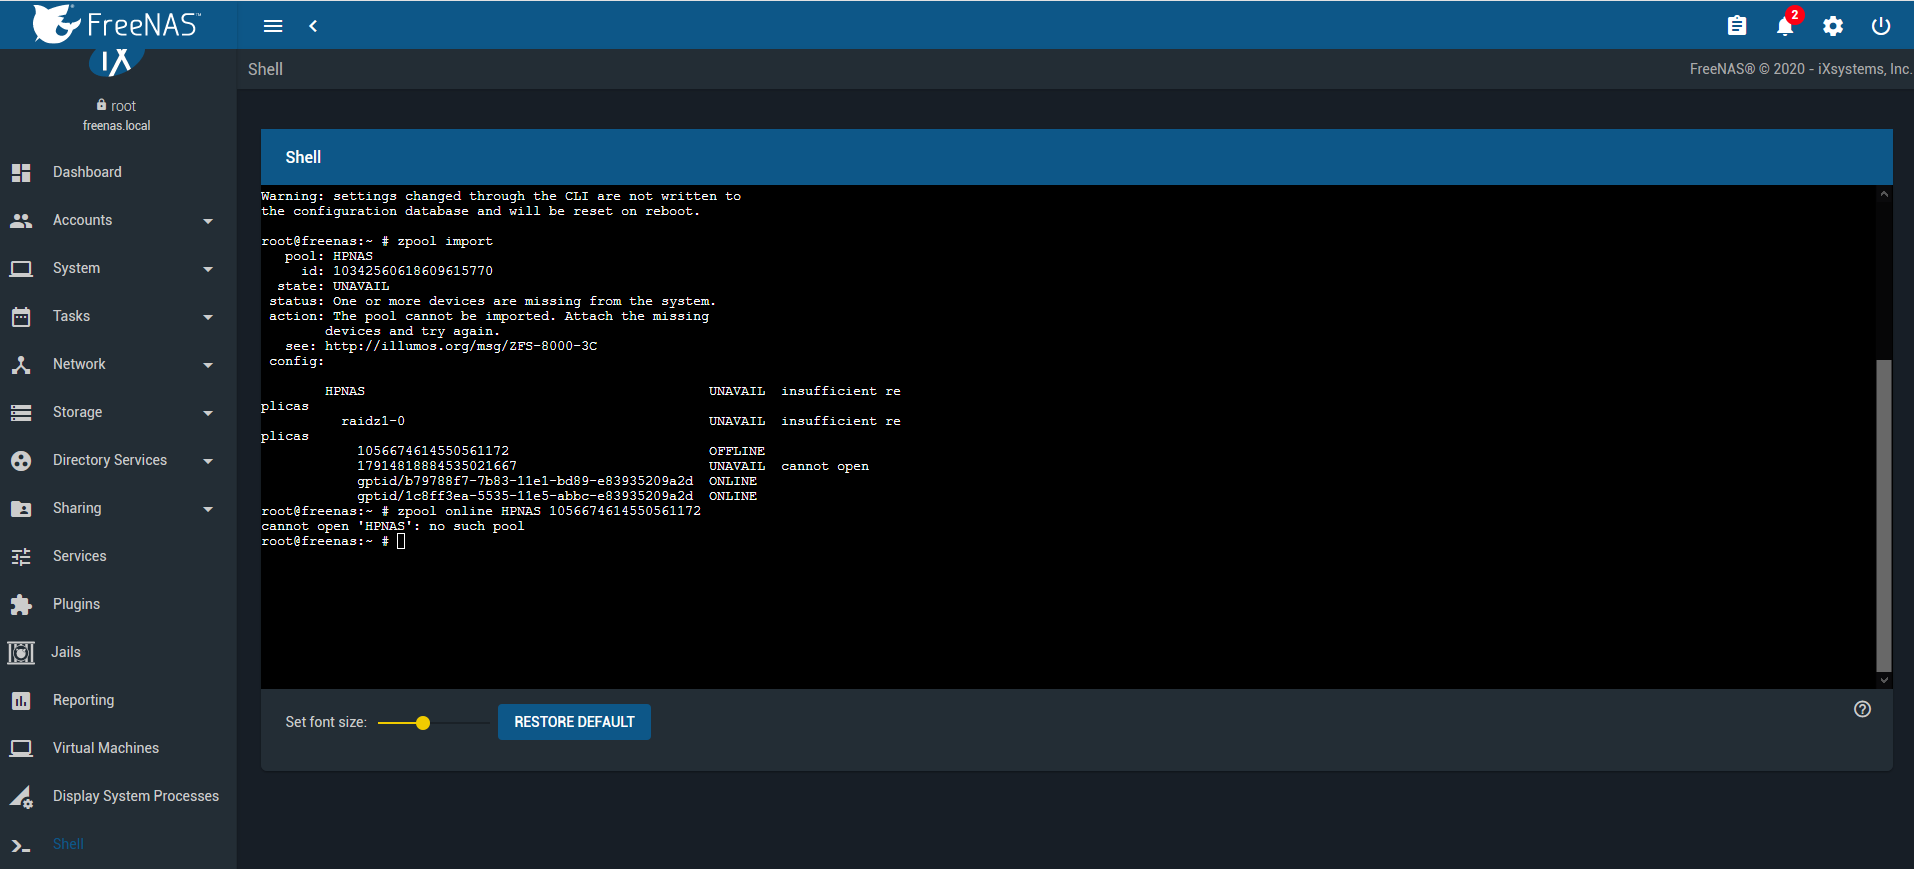
Task: Expand the System menu arrow
Action: [208, 269]
